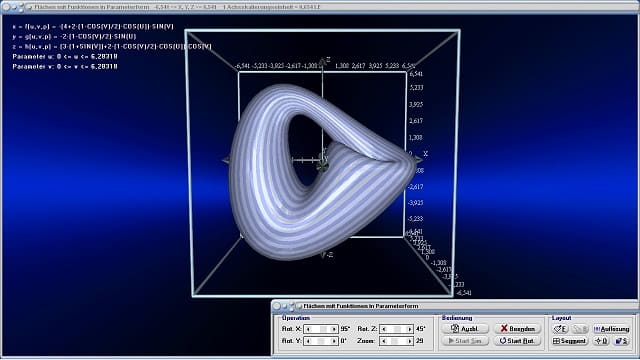
Task: Click the X axis label
Action: point(426,154)
